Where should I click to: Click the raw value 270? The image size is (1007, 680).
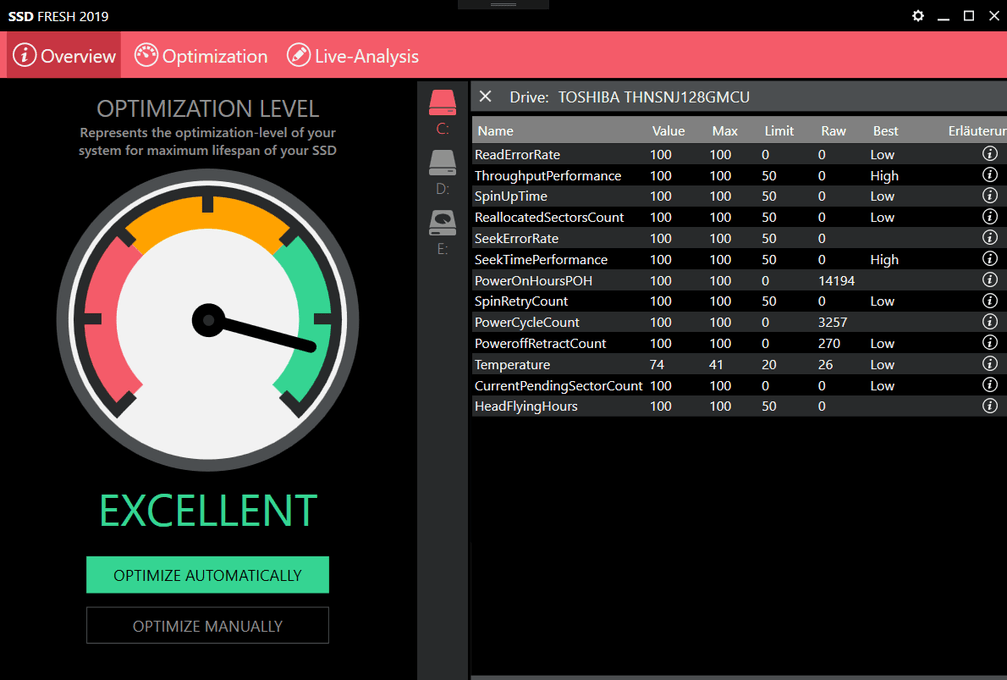click(x=828, y=344)
